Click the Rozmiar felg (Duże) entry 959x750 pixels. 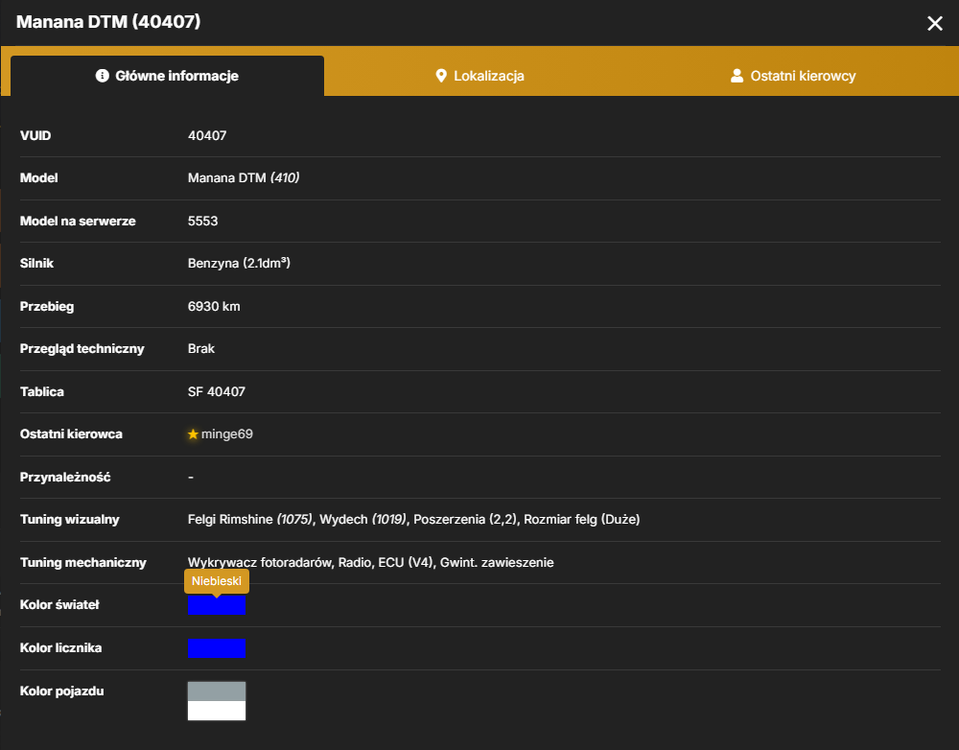point(582,519)
